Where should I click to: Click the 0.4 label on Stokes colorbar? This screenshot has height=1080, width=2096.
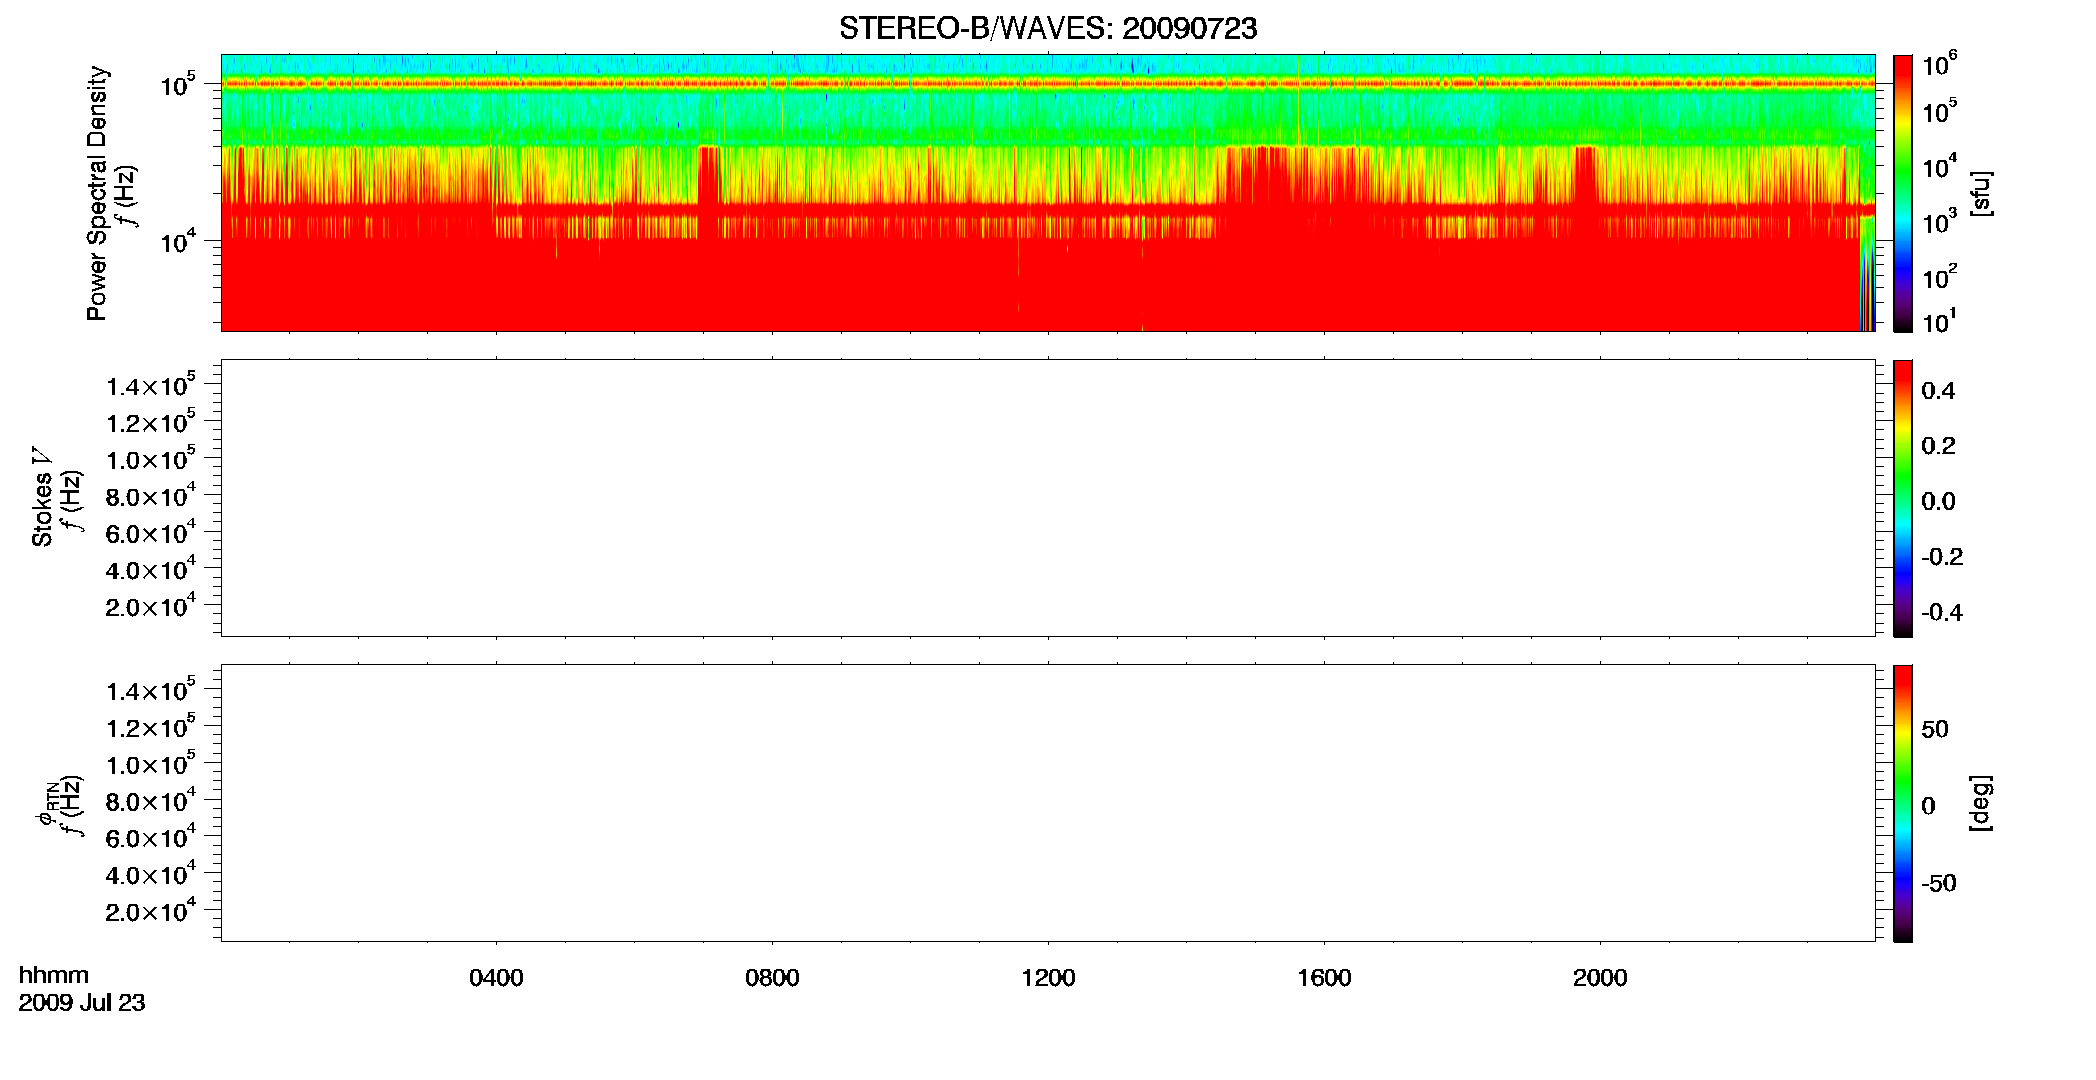[1938, 391]
